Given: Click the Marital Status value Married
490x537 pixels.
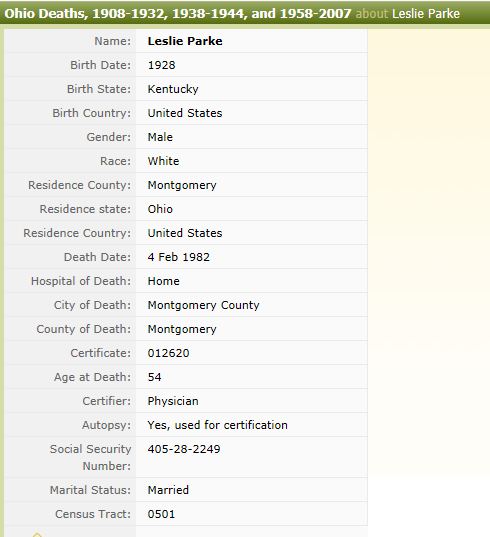Looking at the screenshot, I should click(x=168, y=490).
